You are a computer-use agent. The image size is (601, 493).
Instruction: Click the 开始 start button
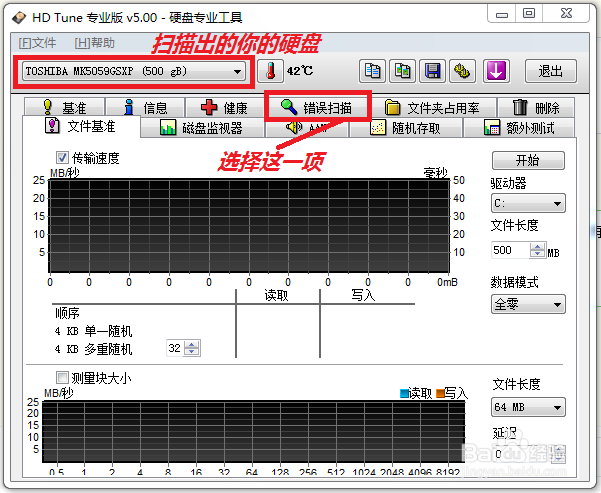click(528, 160)
